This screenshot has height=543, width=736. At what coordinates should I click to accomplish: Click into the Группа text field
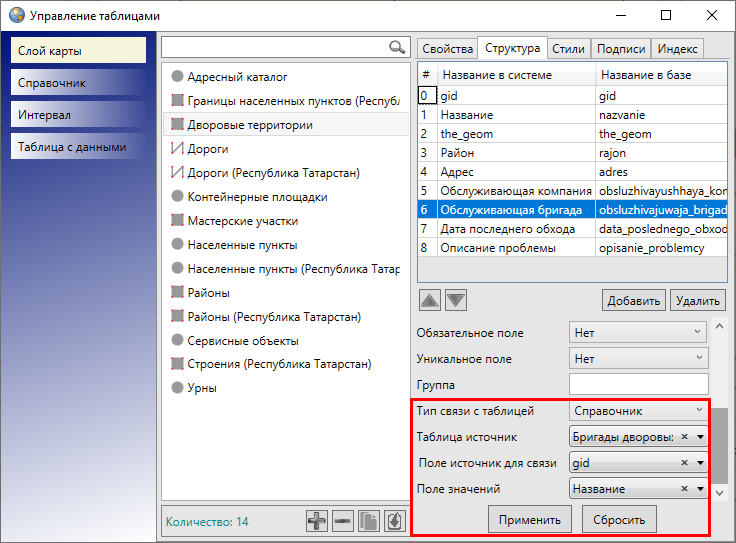[638, 384]
